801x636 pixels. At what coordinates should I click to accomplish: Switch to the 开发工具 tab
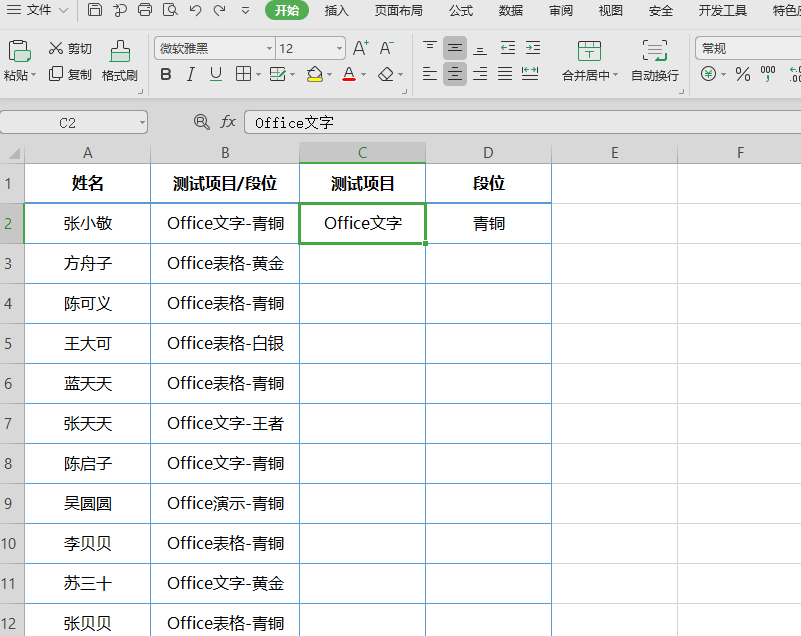723,10
